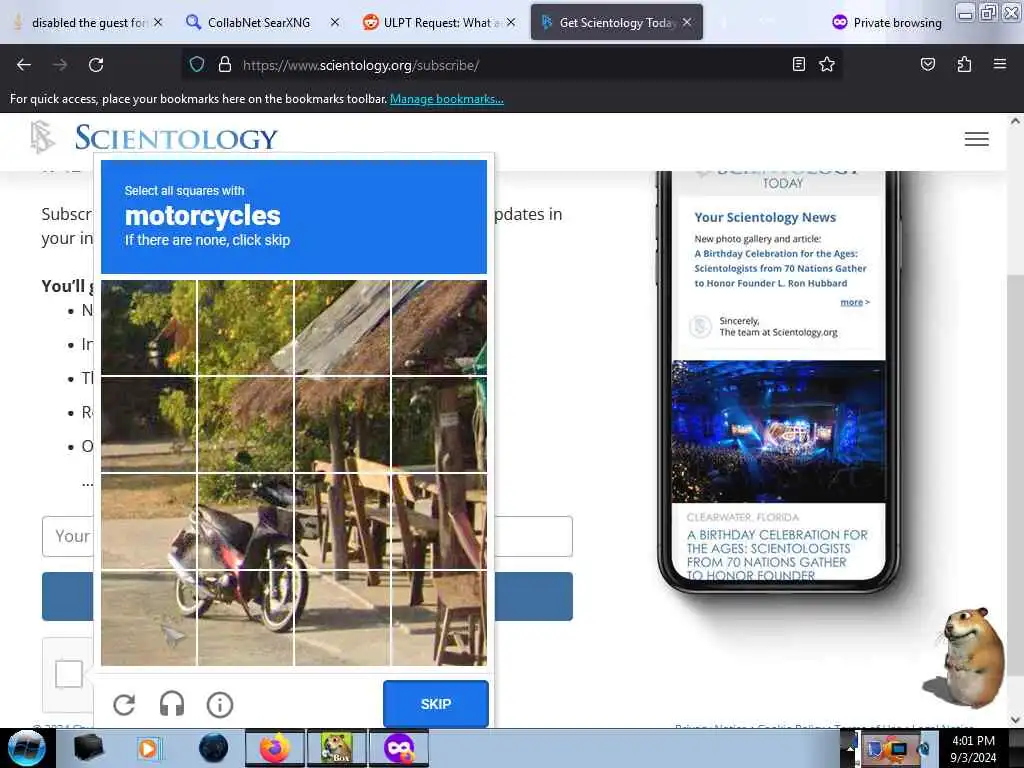Get a new captcha challenge

click(x=124, y=705)
